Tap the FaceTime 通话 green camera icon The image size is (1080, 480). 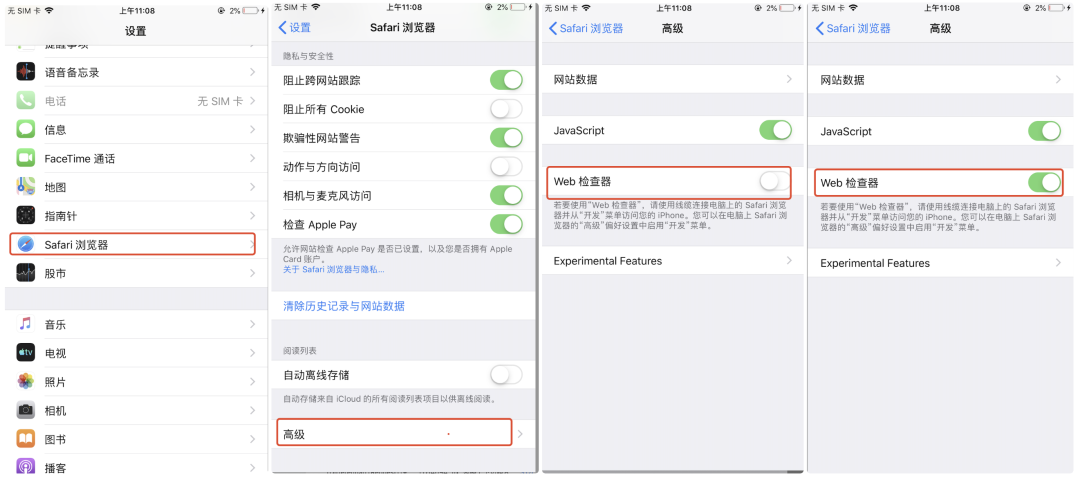(x=26, y=158)
